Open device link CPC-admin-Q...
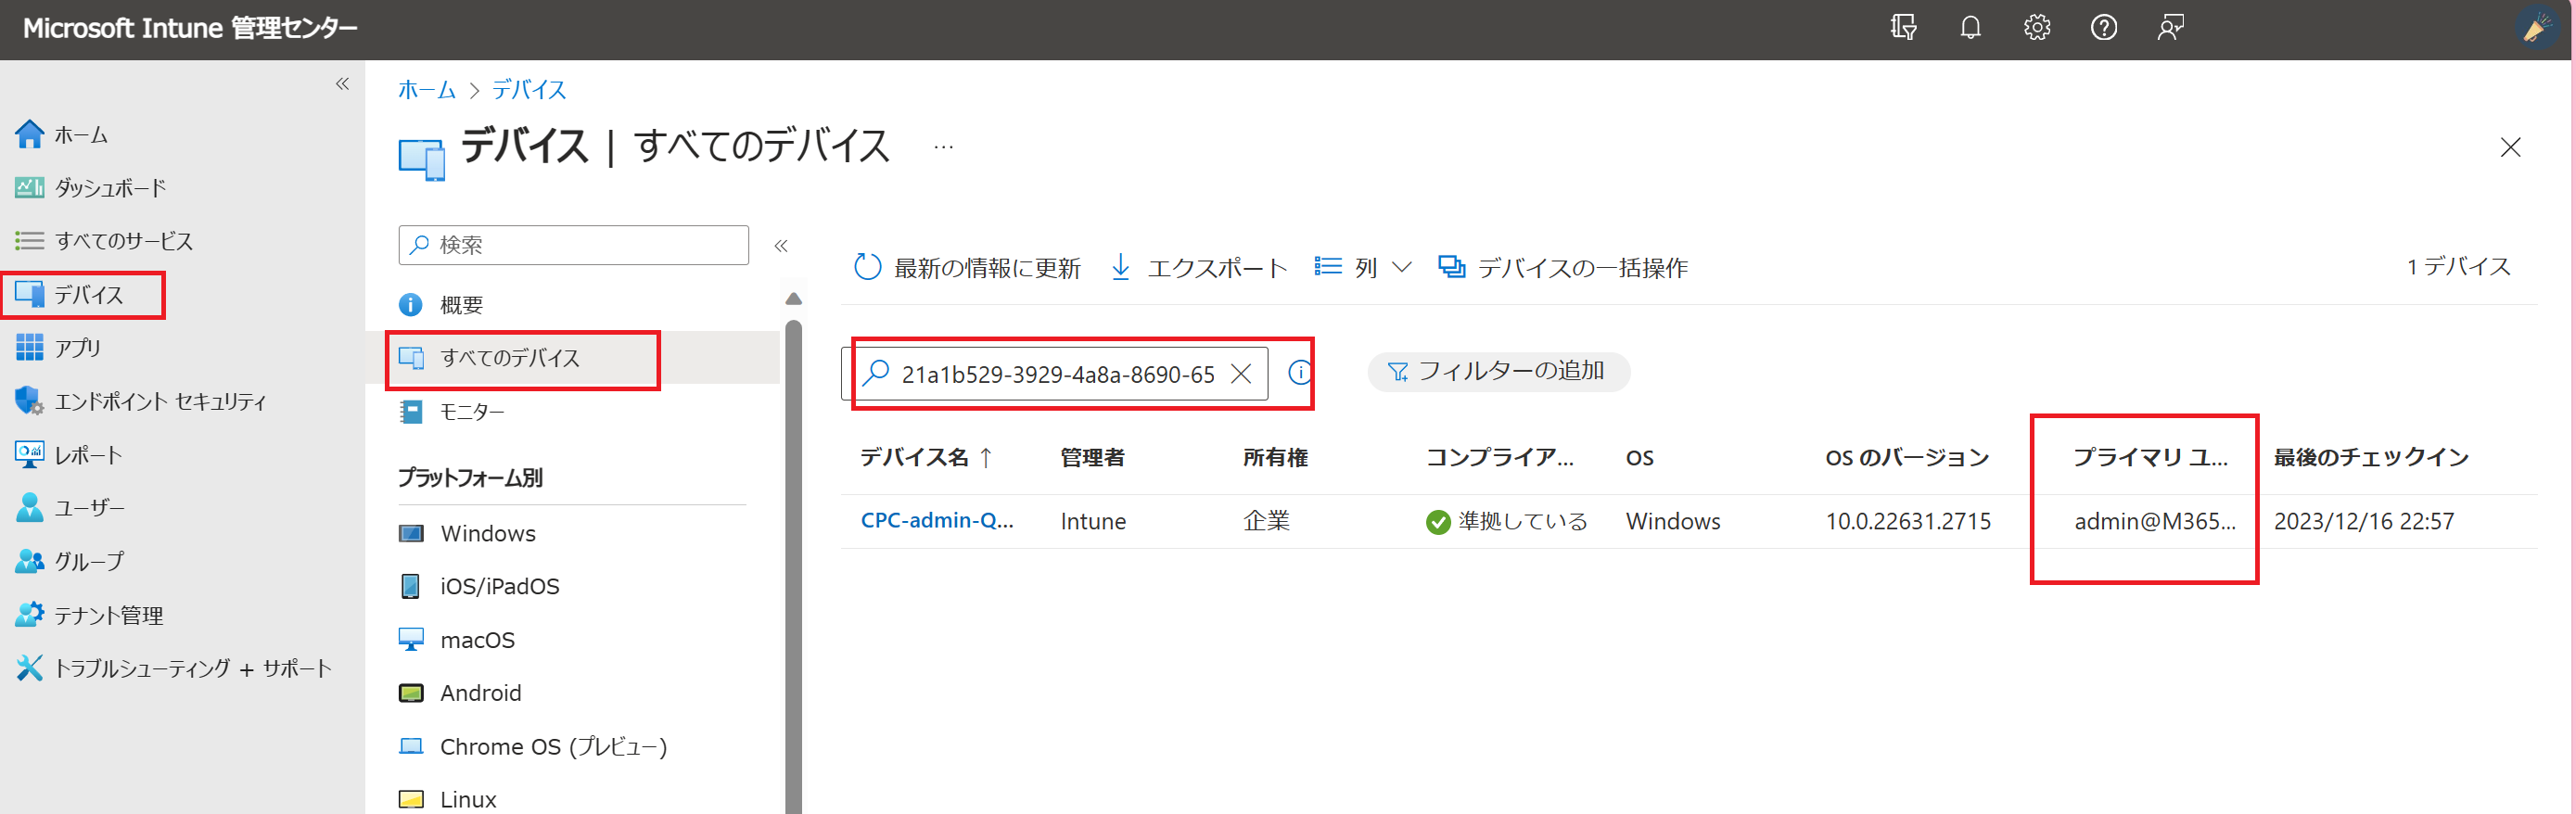 (937, 521)
